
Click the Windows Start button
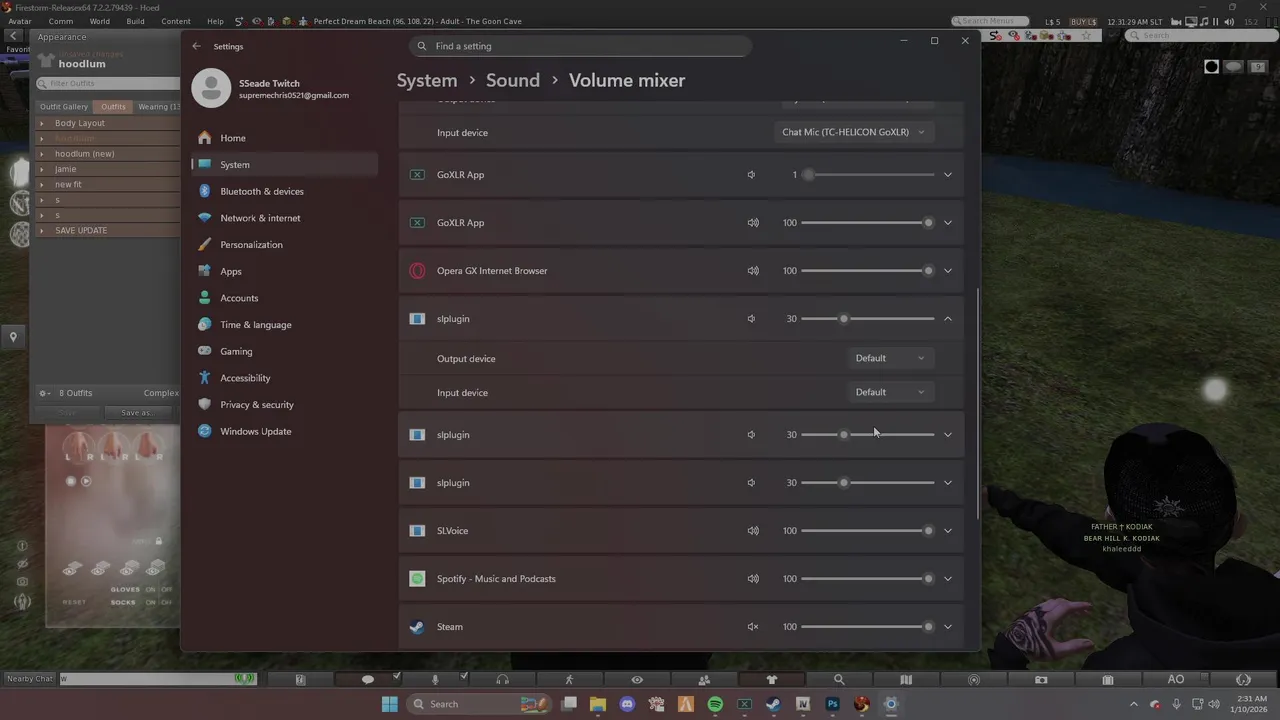tap(389, 704)
